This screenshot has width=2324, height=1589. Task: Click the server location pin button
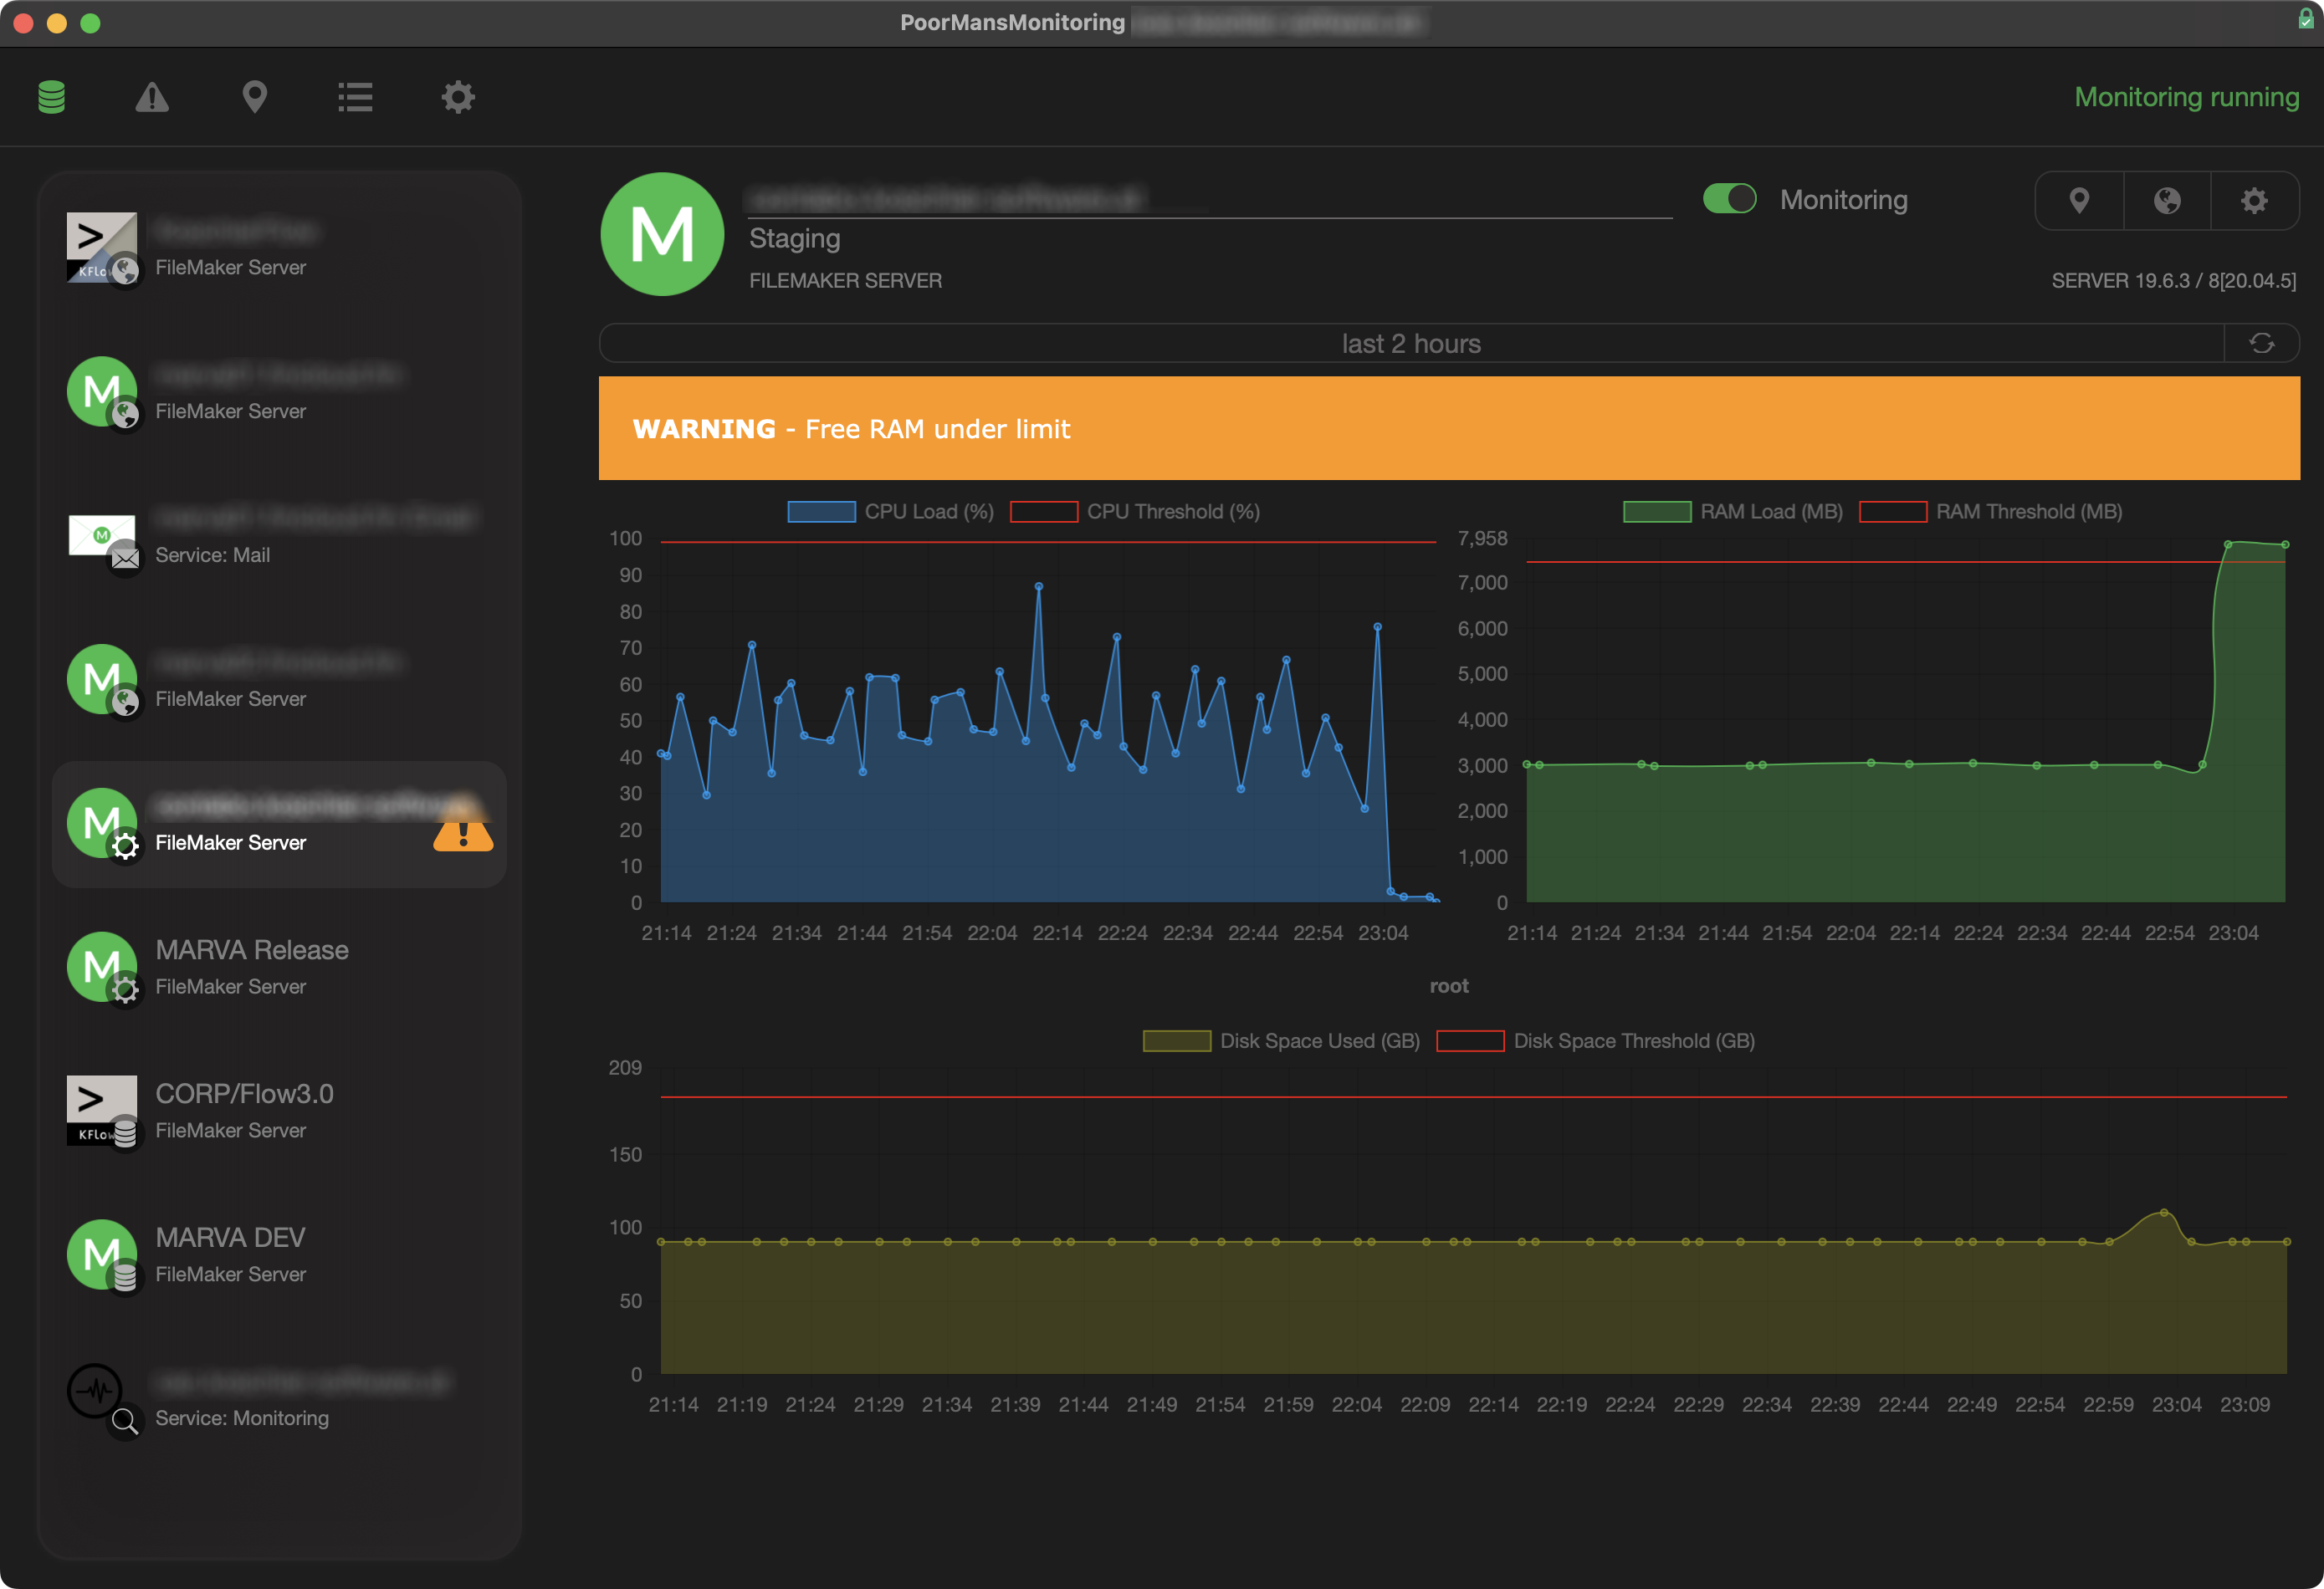click(2079, 201)
